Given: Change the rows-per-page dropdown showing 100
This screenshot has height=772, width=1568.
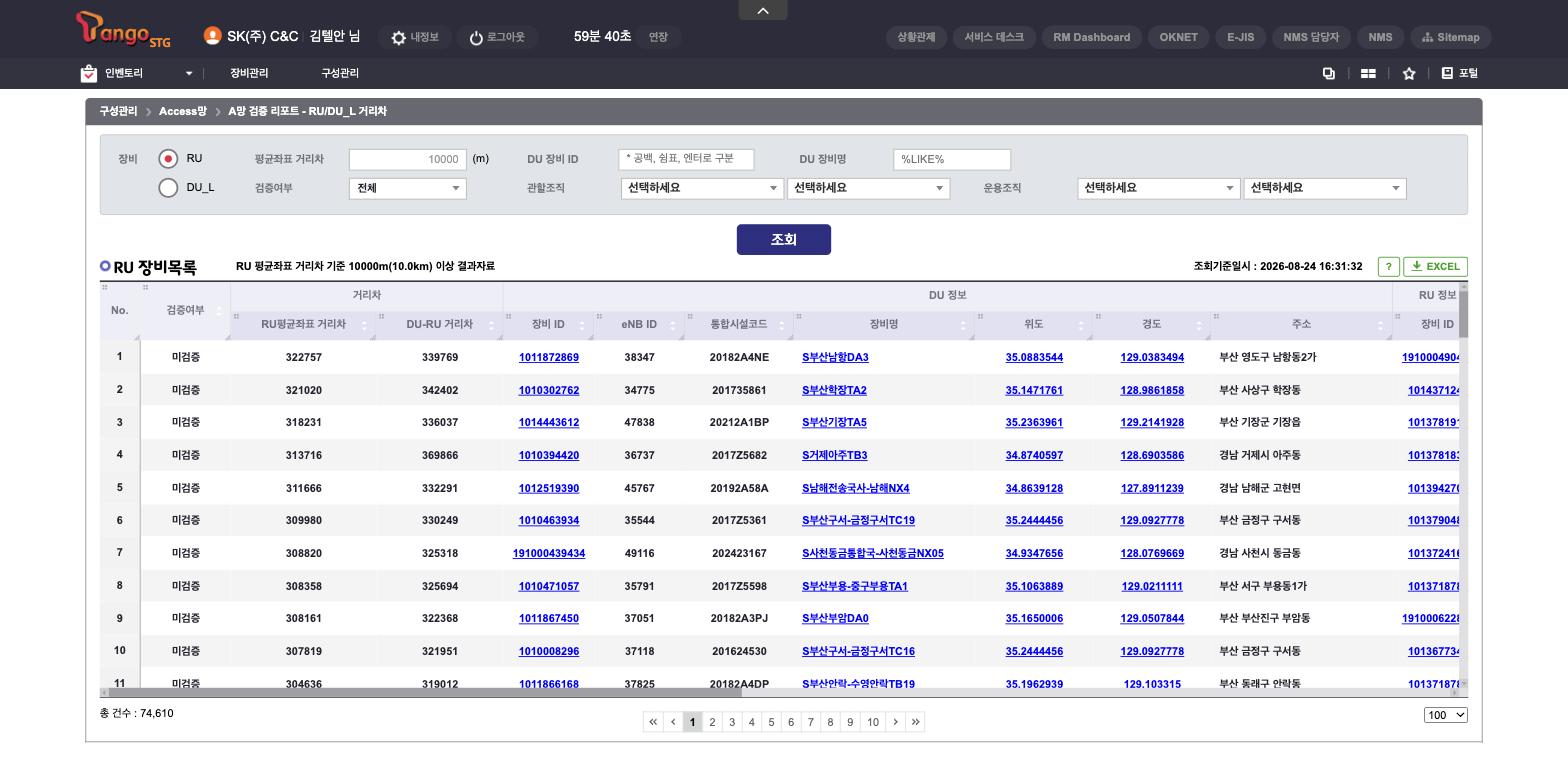Looking at the screenshot, I should click(x=1446, y=715).
